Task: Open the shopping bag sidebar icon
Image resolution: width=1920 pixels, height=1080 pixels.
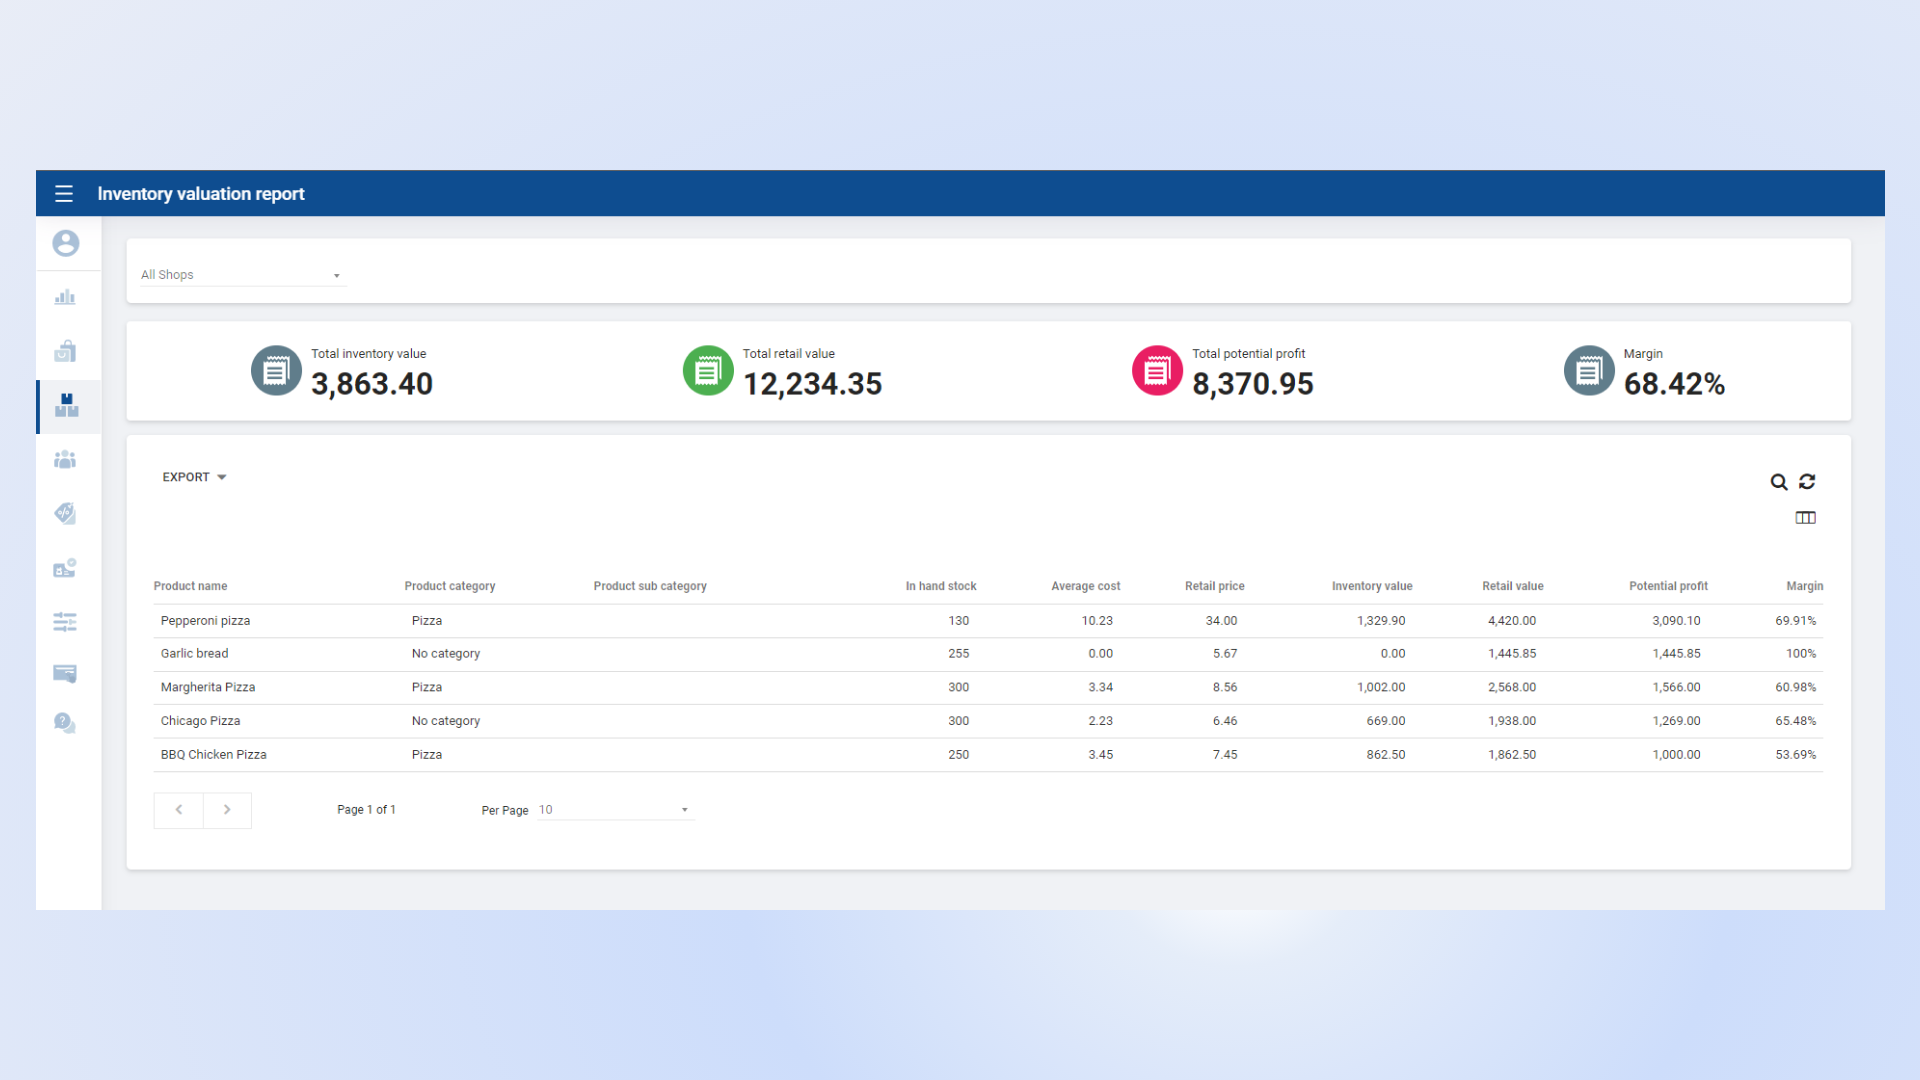Action: [x=65, y=351]
